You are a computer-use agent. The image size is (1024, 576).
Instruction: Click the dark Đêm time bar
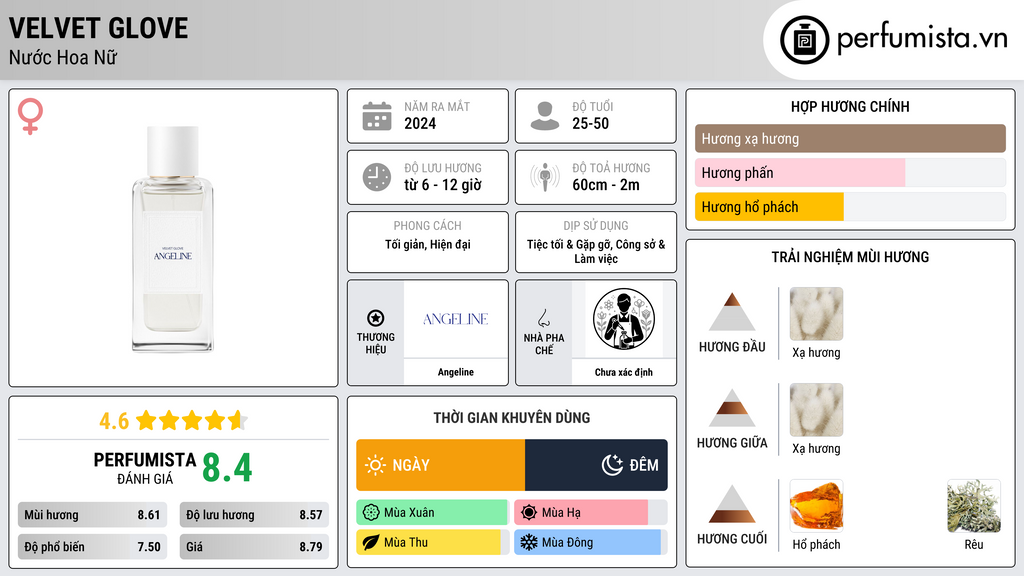click(596, 465)
